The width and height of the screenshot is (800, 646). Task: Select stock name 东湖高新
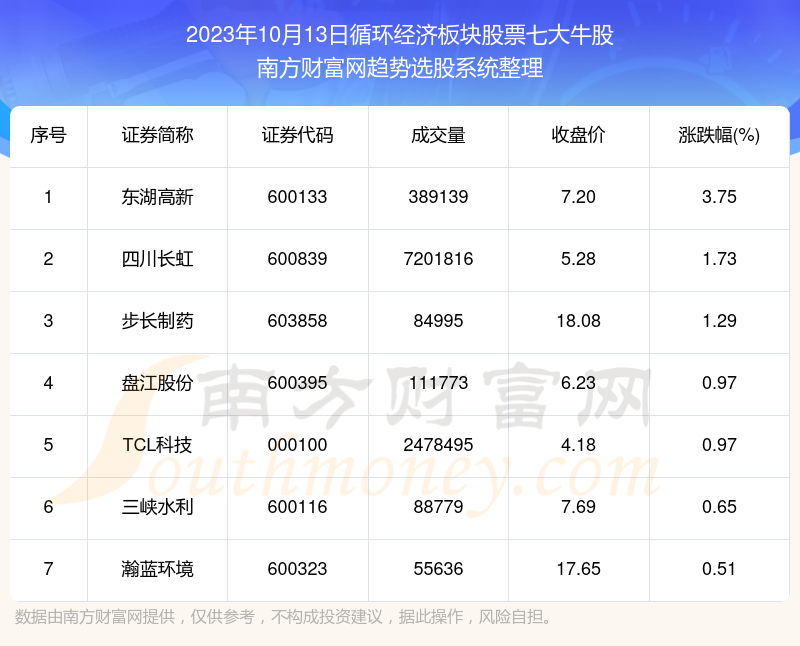pos(157,197)
